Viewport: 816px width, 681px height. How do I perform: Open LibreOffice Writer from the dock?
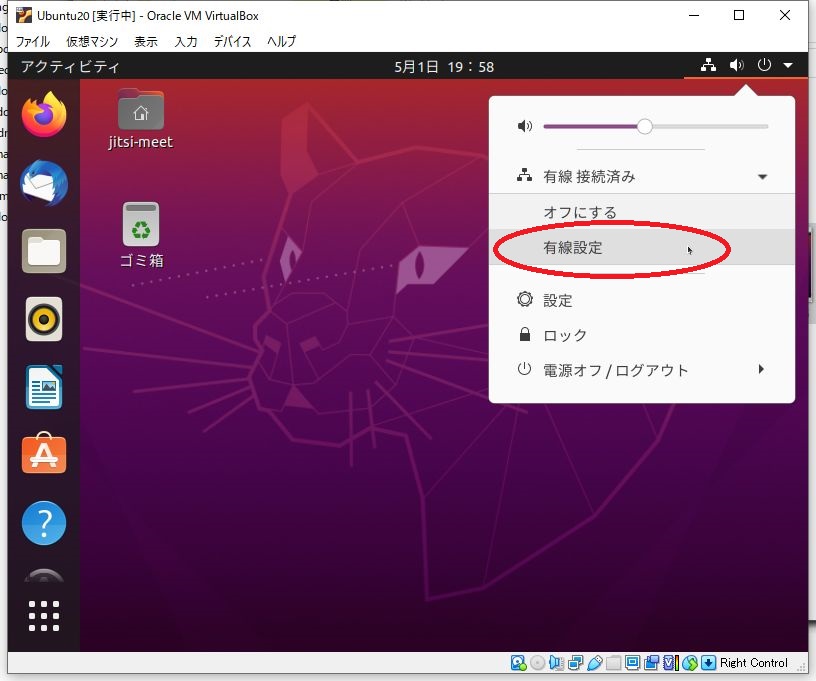(x=44, y=387)
